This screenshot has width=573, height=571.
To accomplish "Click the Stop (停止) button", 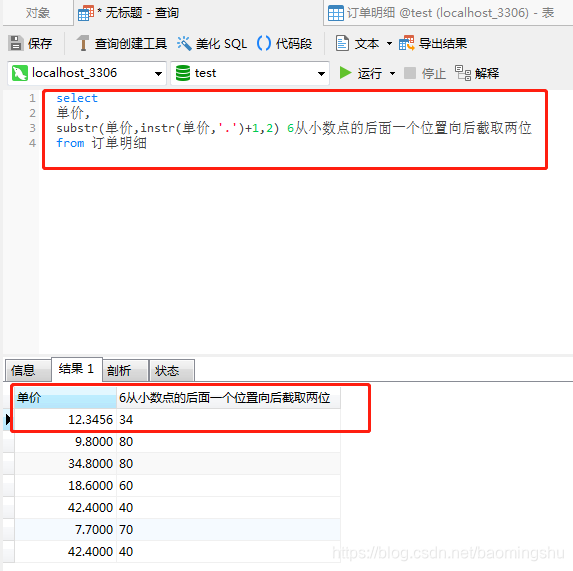I will click(x=425, y=73).
